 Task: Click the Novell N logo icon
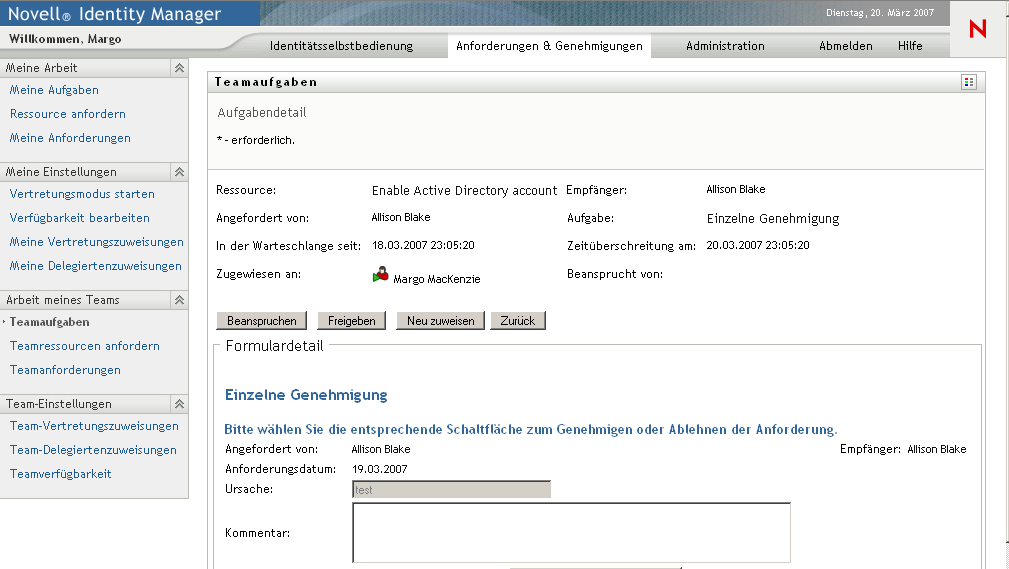977,29
